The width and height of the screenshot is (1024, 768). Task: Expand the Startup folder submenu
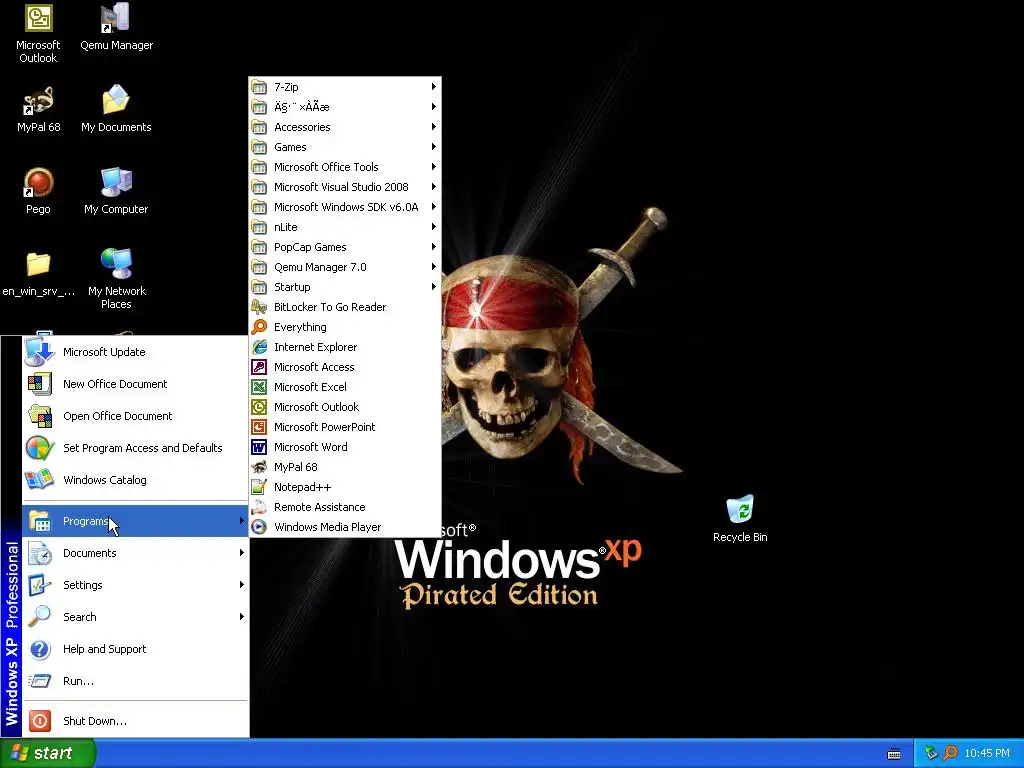coord(345,287)
